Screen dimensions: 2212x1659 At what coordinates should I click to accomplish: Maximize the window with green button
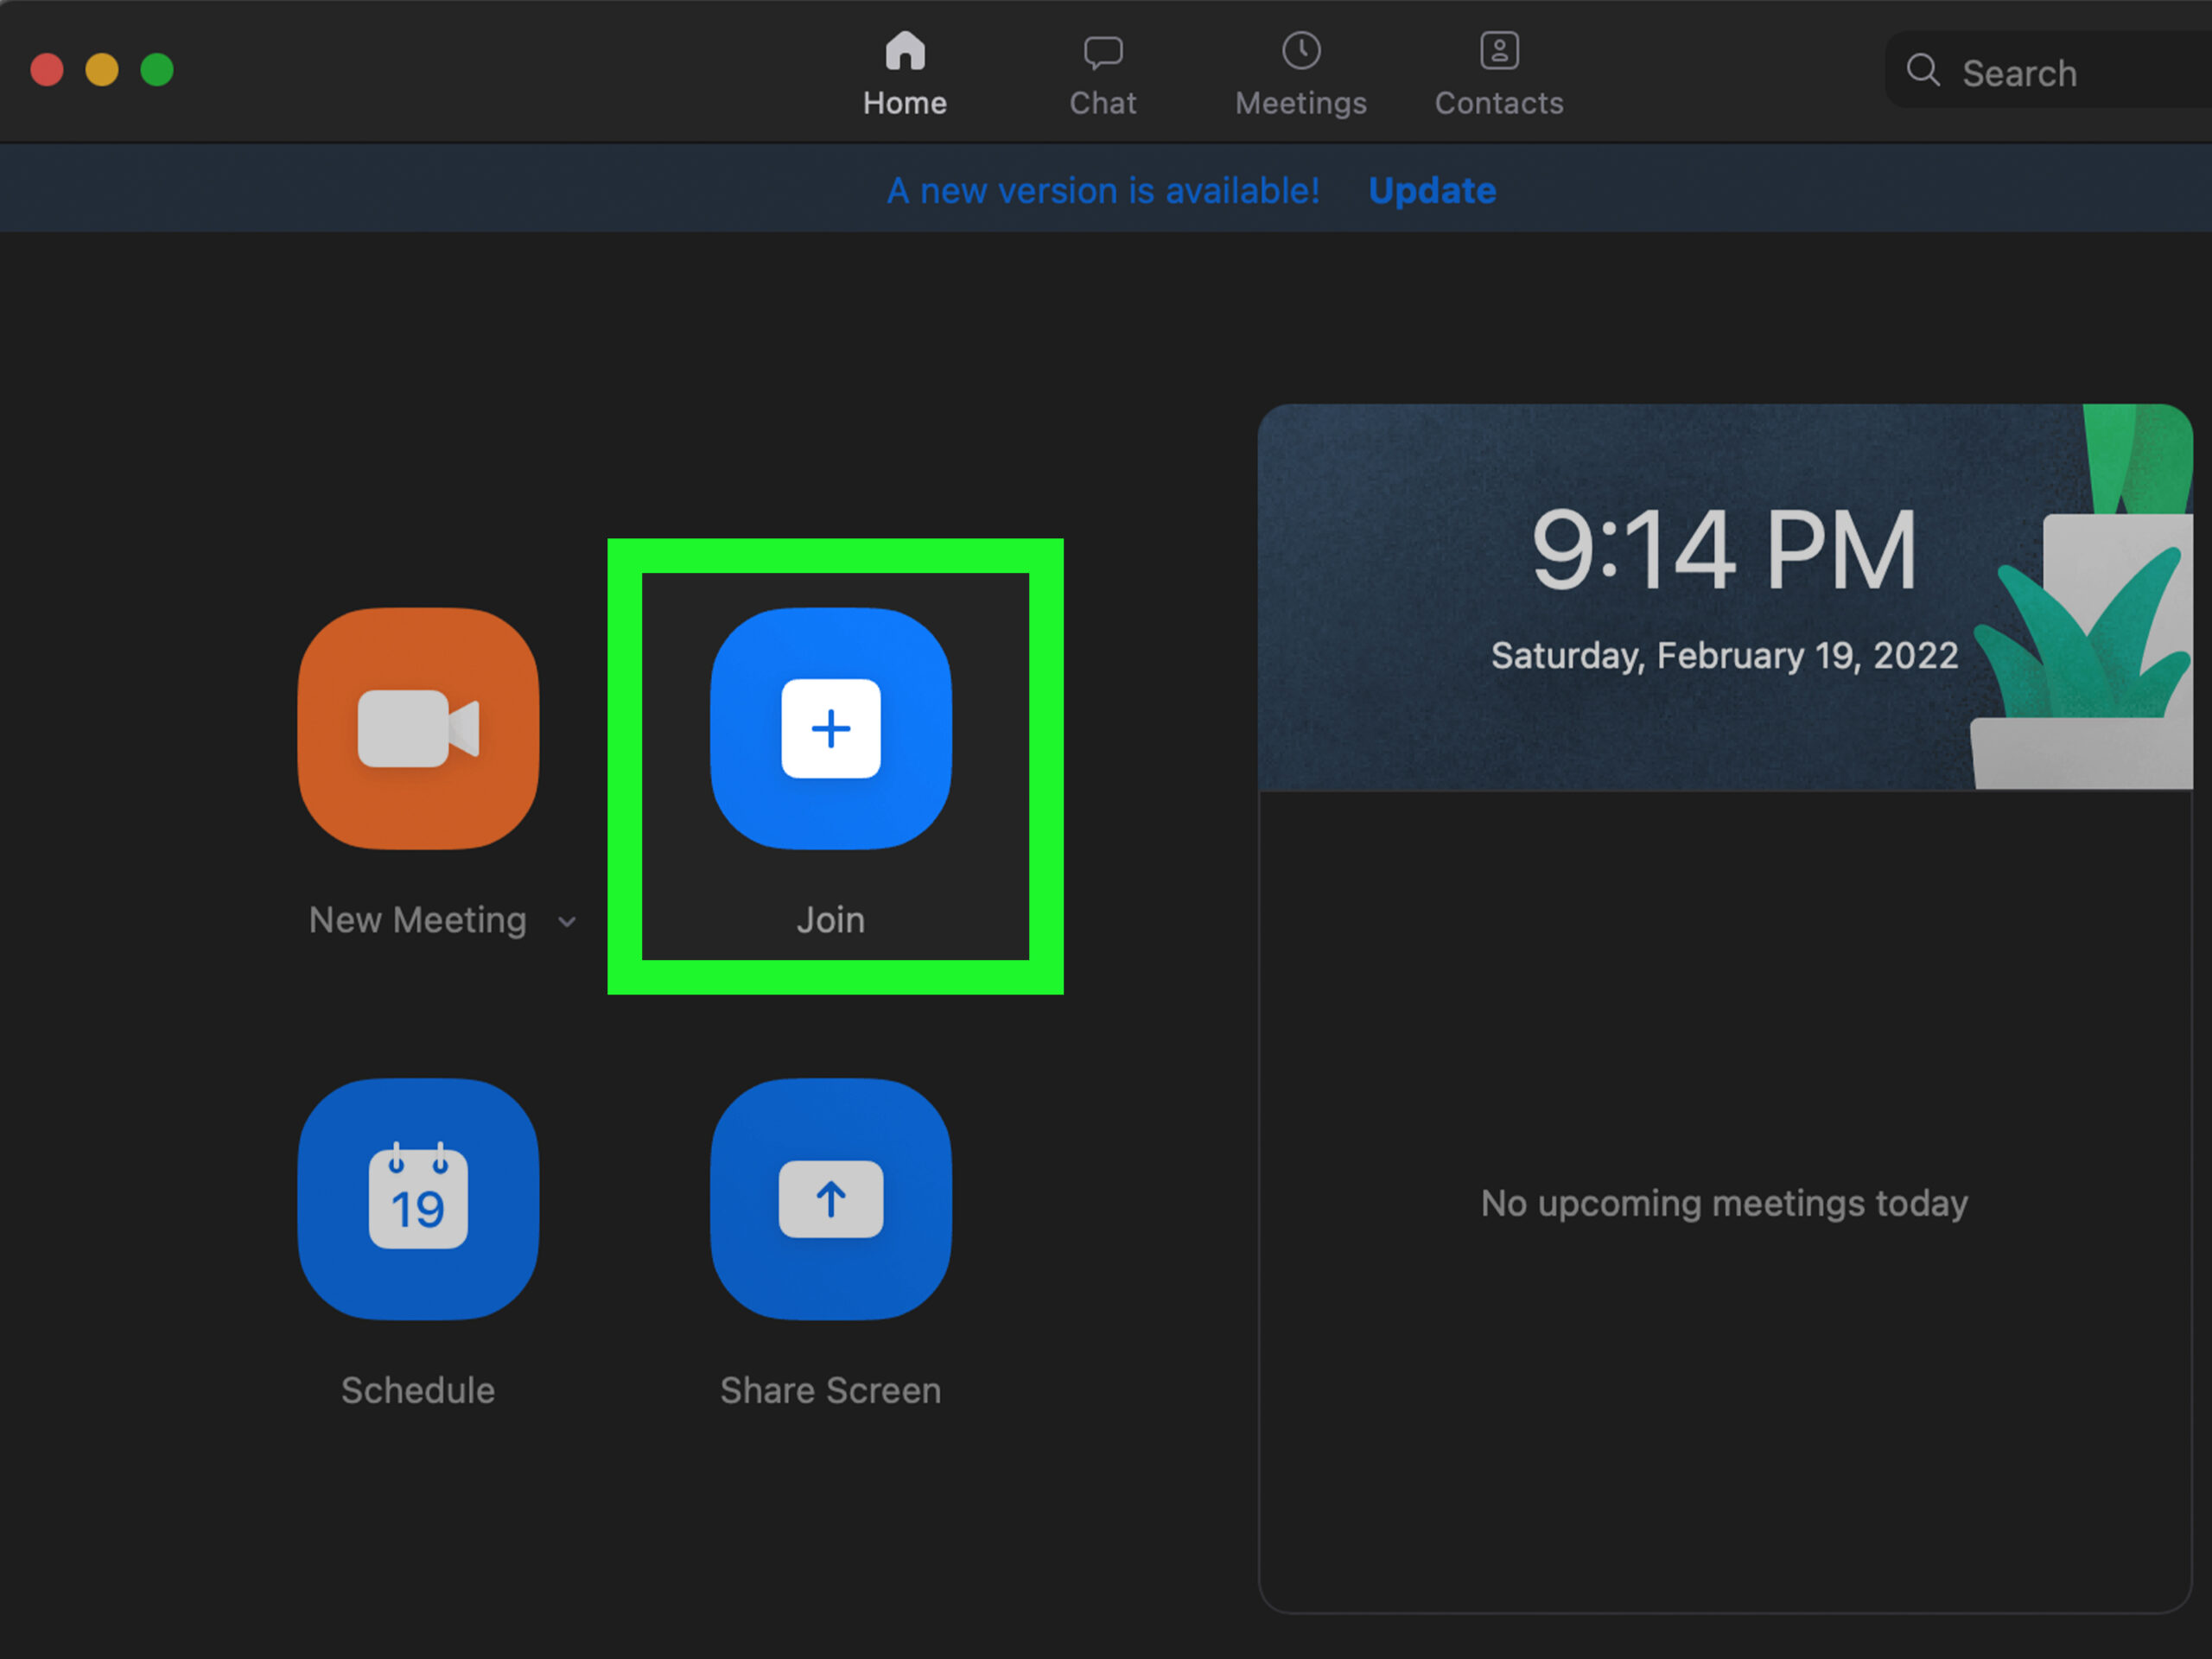tap(157, 70)
